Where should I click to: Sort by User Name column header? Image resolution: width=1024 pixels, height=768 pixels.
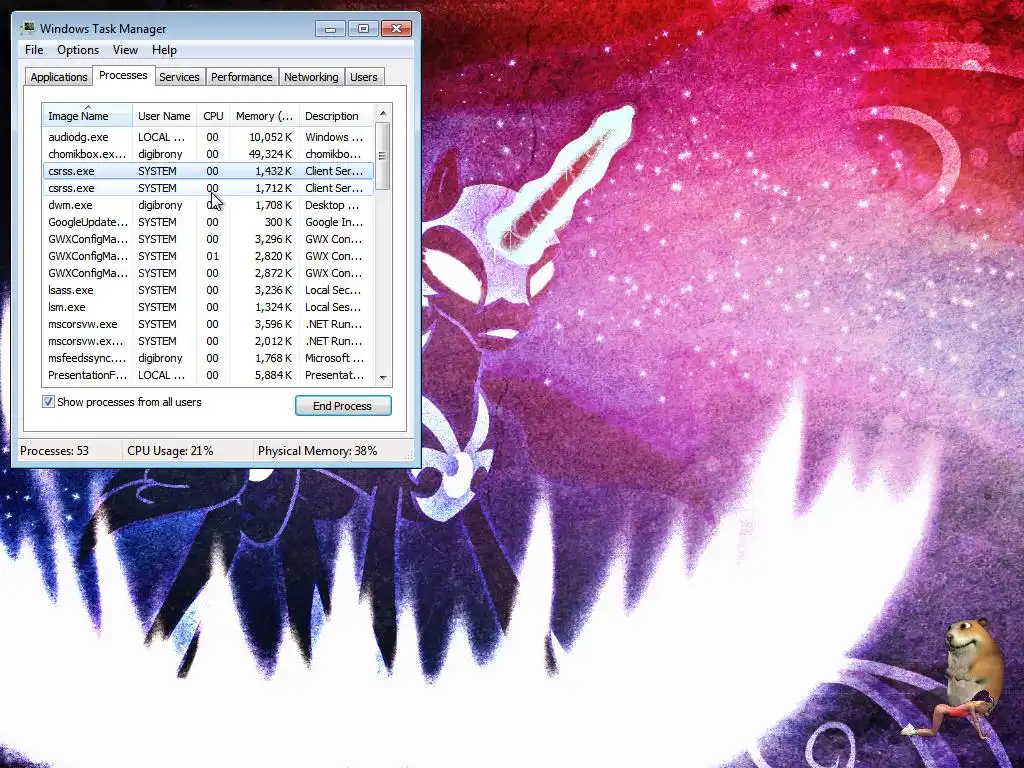point(165,116)
